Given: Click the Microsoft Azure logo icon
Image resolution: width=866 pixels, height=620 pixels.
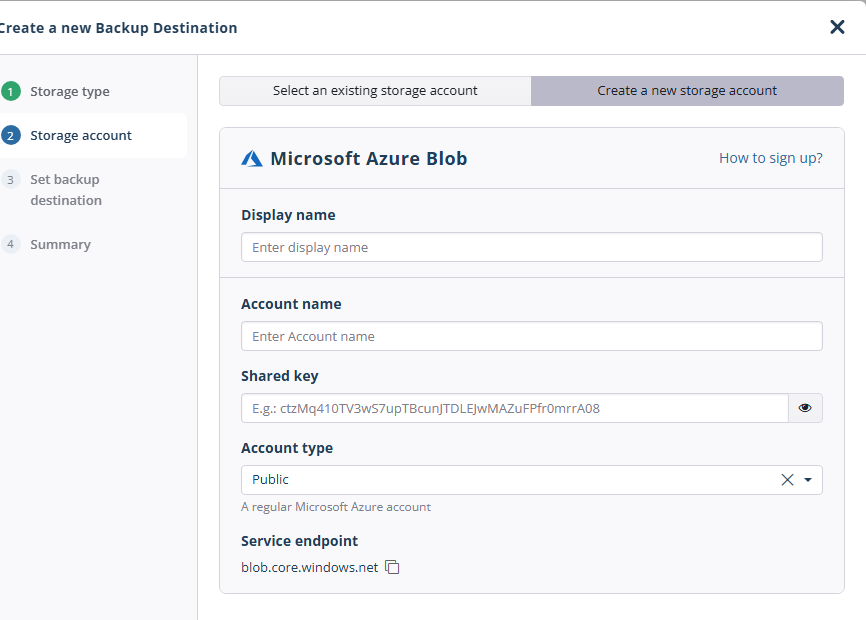Looking at the screenshot, I should coord(252,158).
